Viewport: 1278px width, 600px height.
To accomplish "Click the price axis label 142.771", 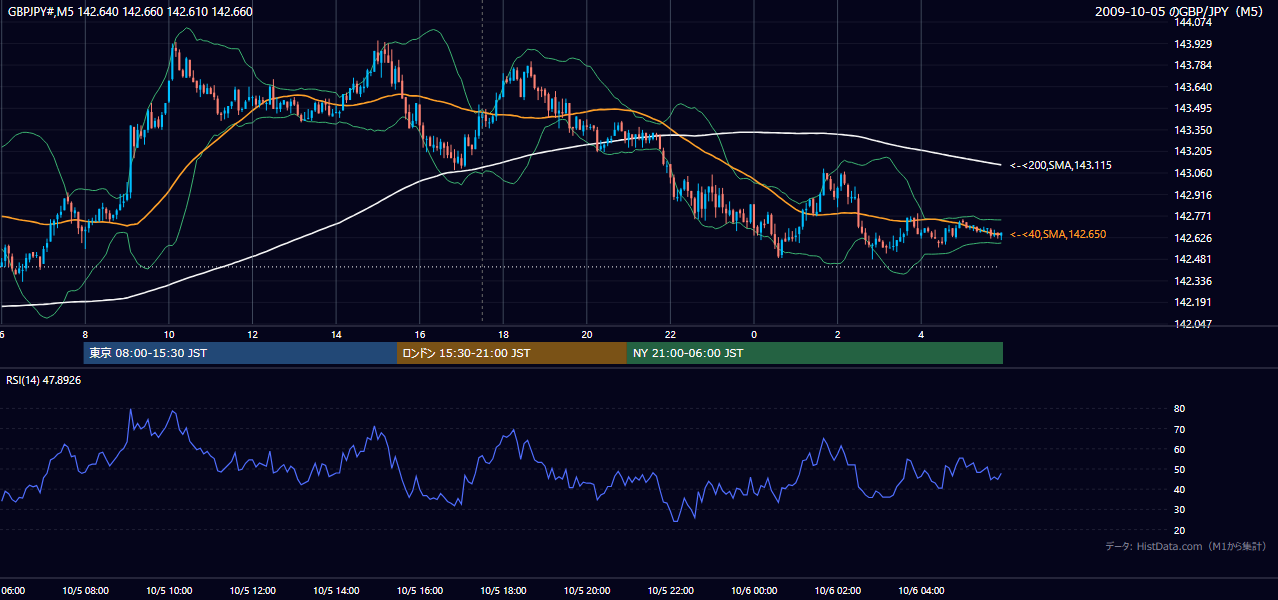I will [1195, 216].
